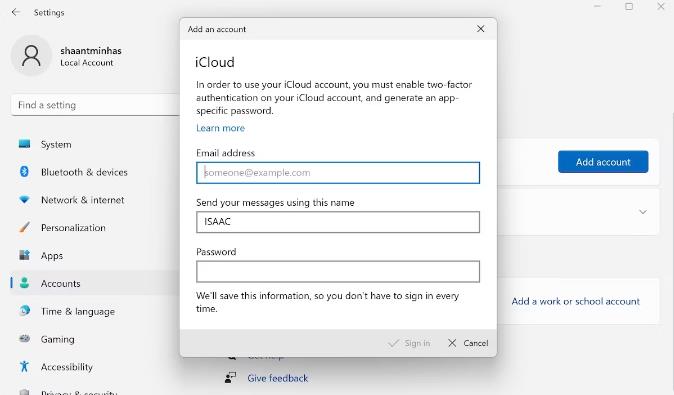The height and width of the screenshot is (395, 674).
Task: Select the Network & internet wifi icon
Action: pos(25,199)
